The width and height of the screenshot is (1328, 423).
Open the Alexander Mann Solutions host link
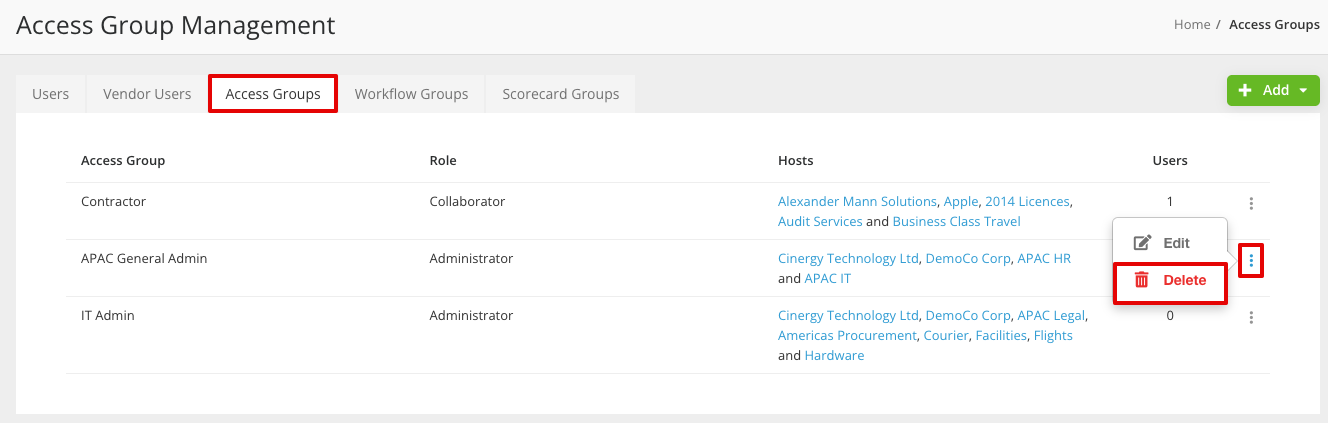coord(857,201)
